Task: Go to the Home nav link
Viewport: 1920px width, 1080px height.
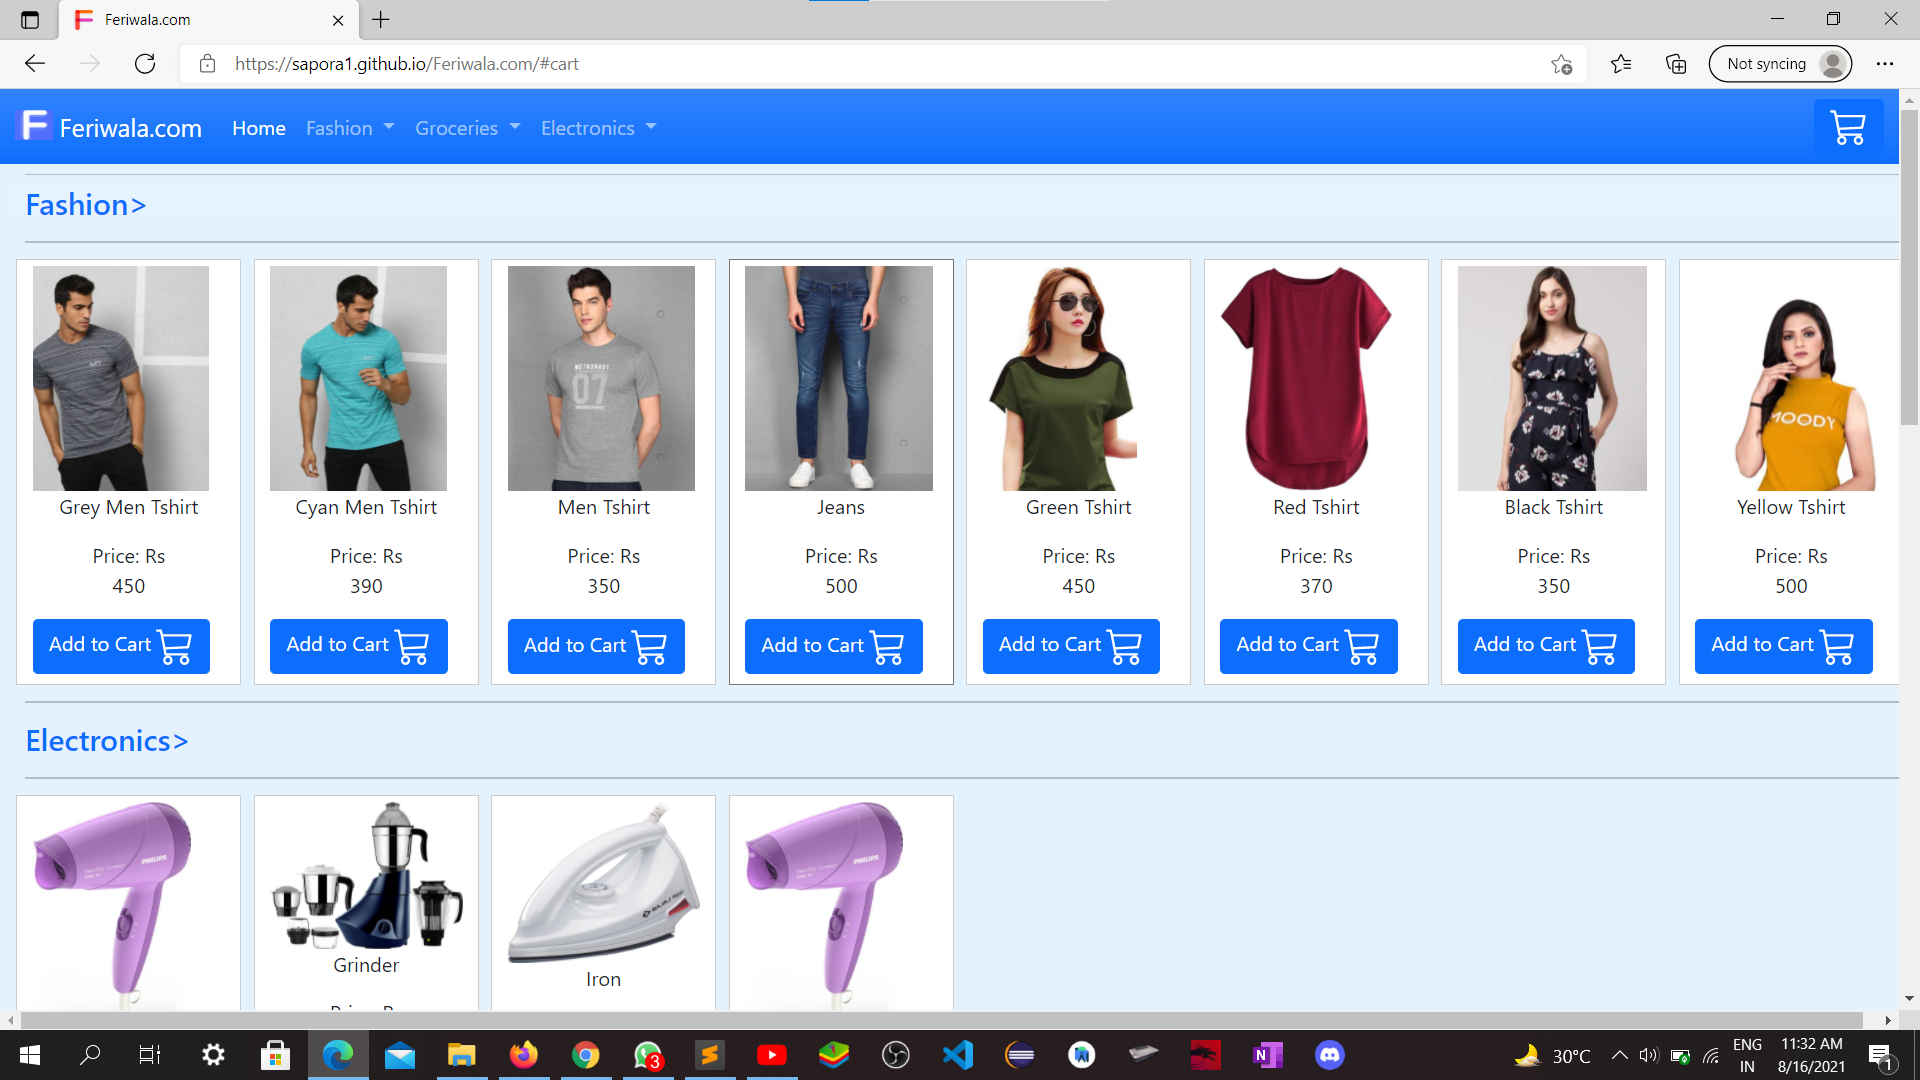Action: tap(259, 128)
